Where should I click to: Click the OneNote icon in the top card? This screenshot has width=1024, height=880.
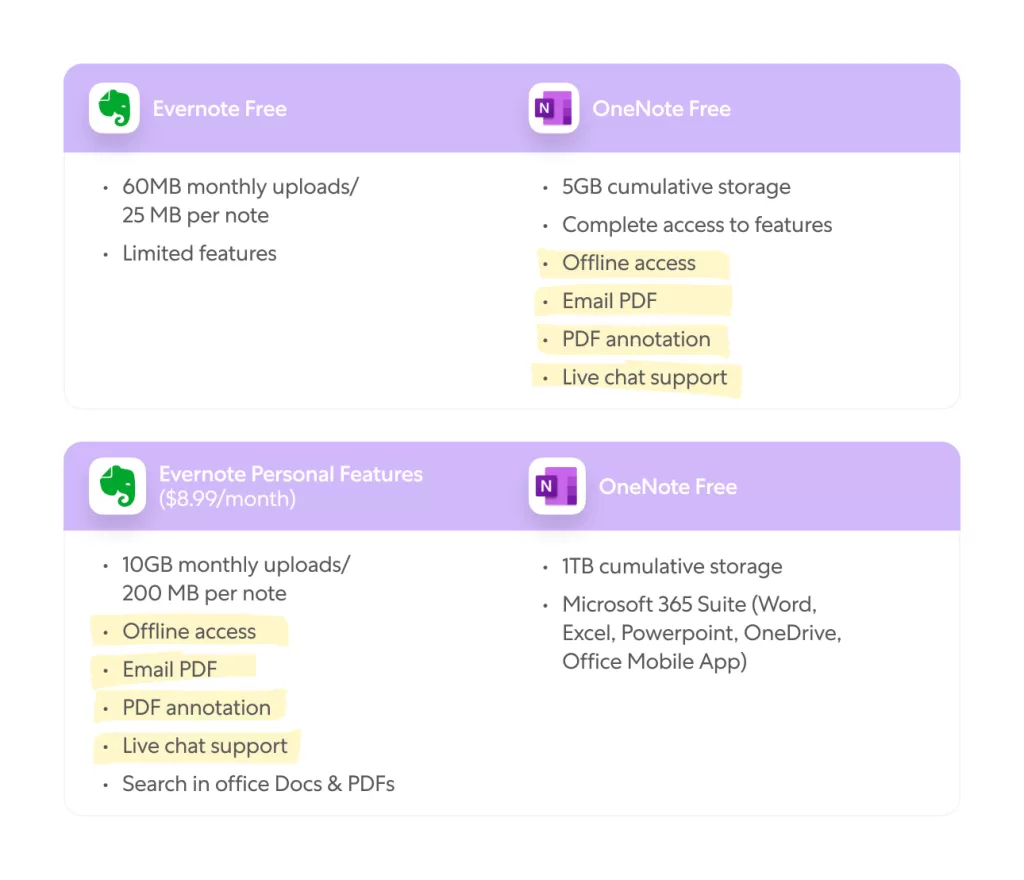(x=554, y=108)
